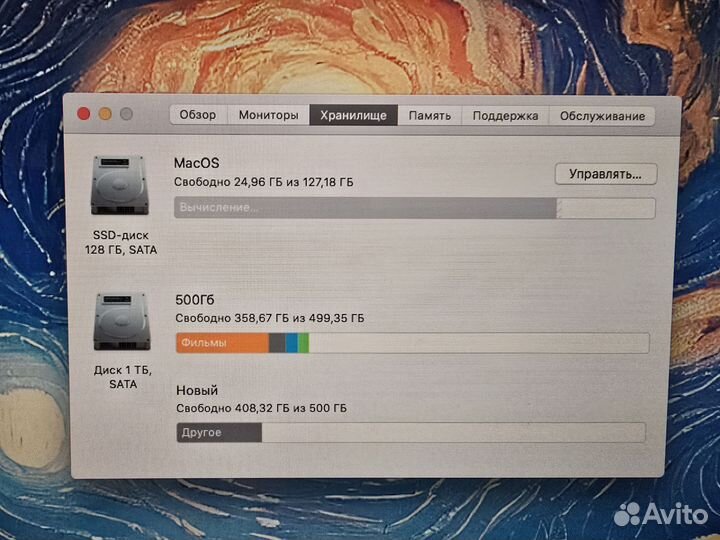Viewport: 720px width, 540px height.
Task: Click the SSD-диск drive icon
Action: (x=120, y=186)
